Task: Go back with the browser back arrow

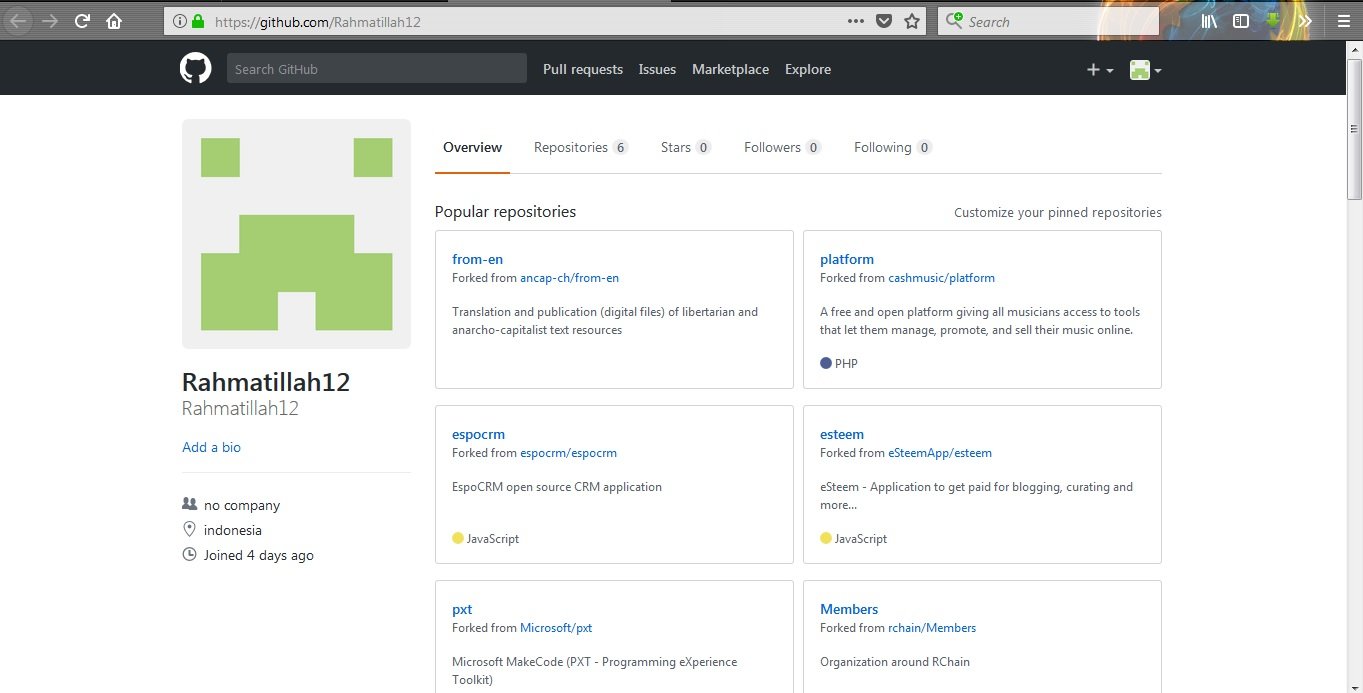Action: 18,21
